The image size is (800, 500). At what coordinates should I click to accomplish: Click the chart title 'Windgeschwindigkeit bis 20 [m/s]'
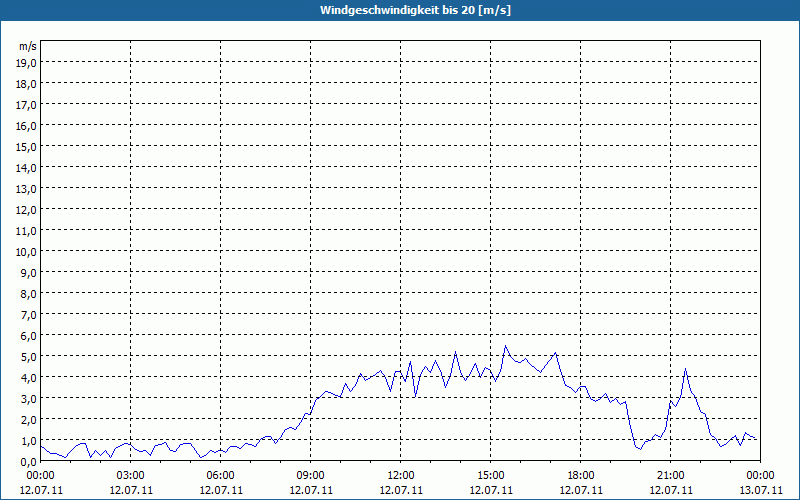(415, 10)
